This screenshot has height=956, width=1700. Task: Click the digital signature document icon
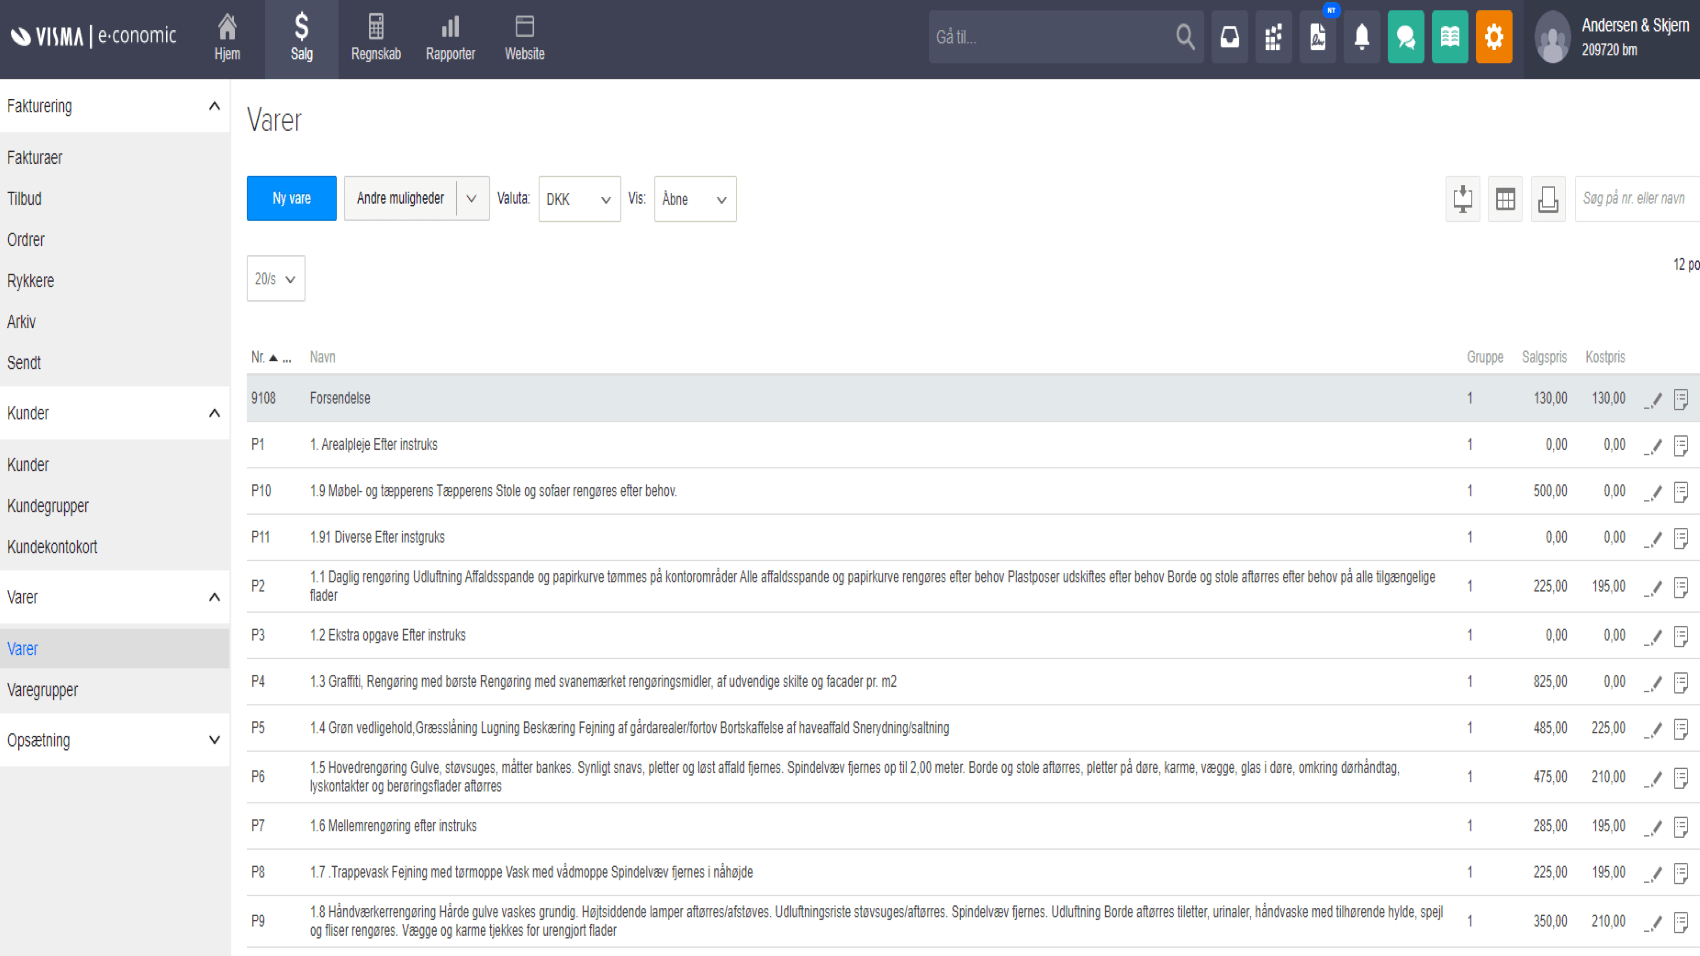coord(1317,36)
